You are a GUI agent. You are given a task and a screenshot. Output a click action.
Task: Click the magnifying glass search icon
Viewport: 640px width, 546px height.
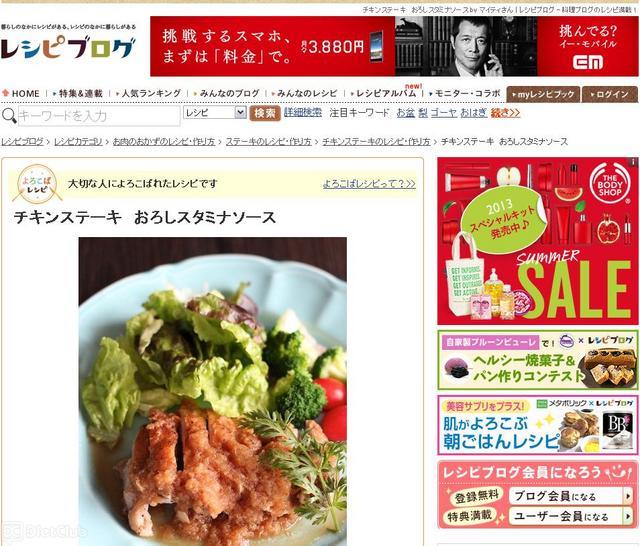coord(9,115)
